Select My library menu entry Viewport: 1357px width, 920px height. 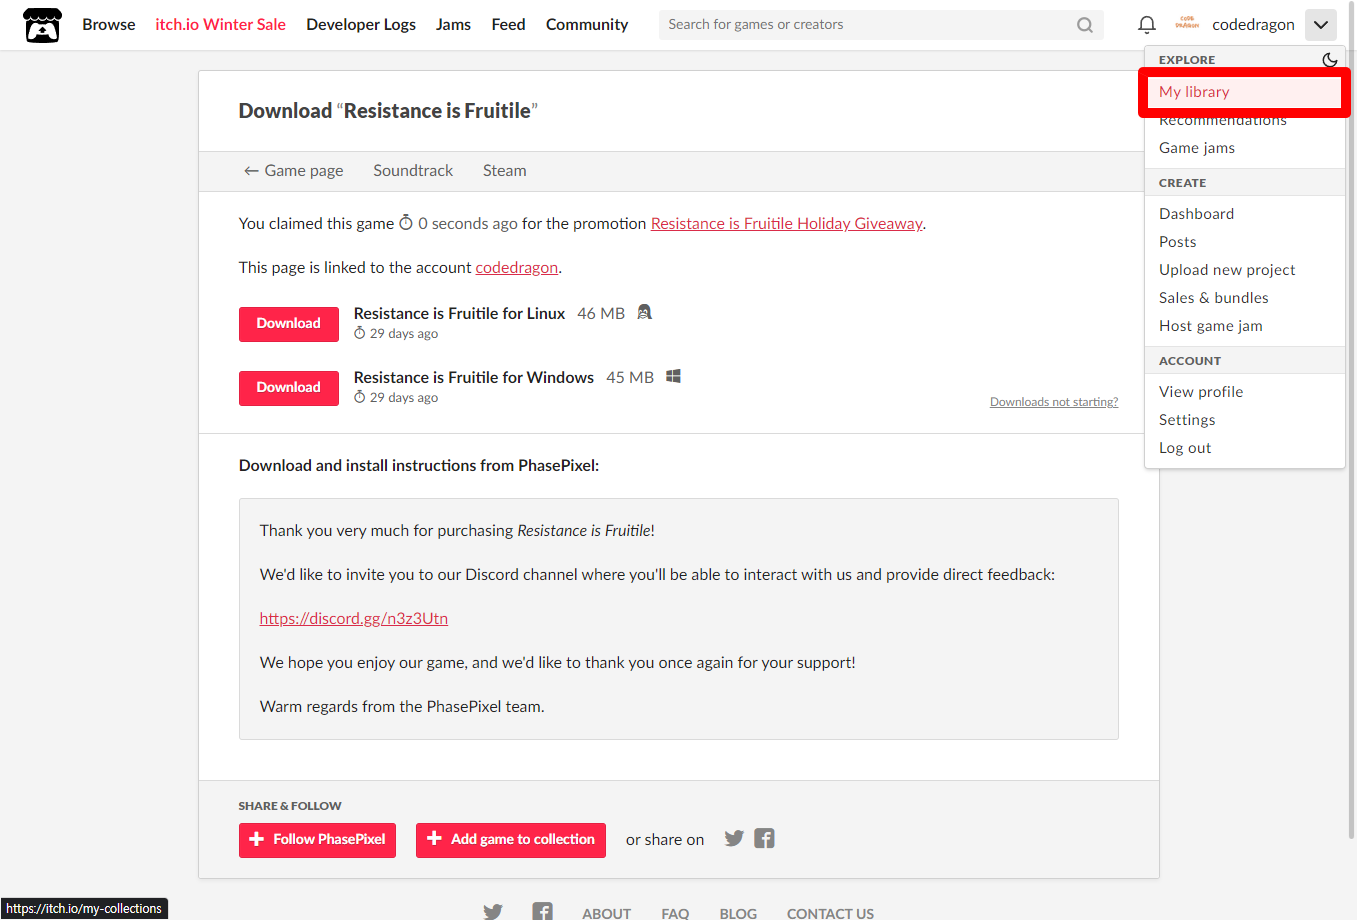[x=1244, y=92]
